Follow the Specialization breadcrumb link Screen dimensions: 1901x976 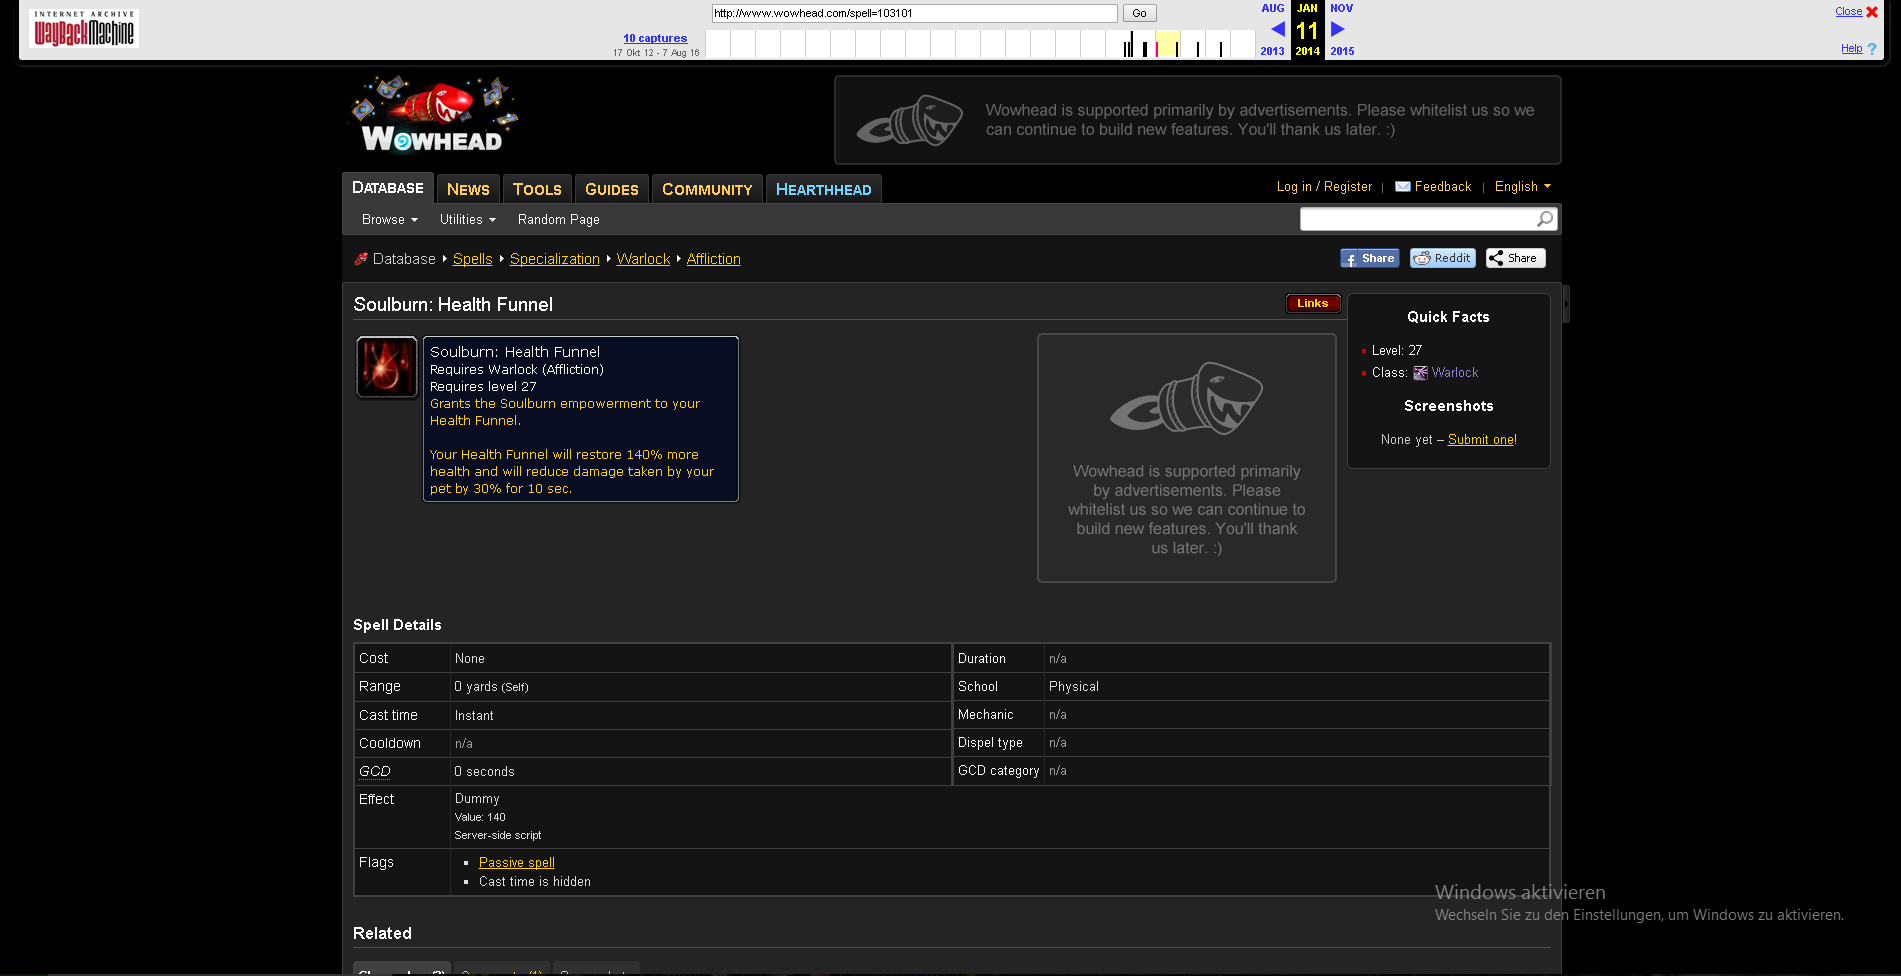(555, 259)
